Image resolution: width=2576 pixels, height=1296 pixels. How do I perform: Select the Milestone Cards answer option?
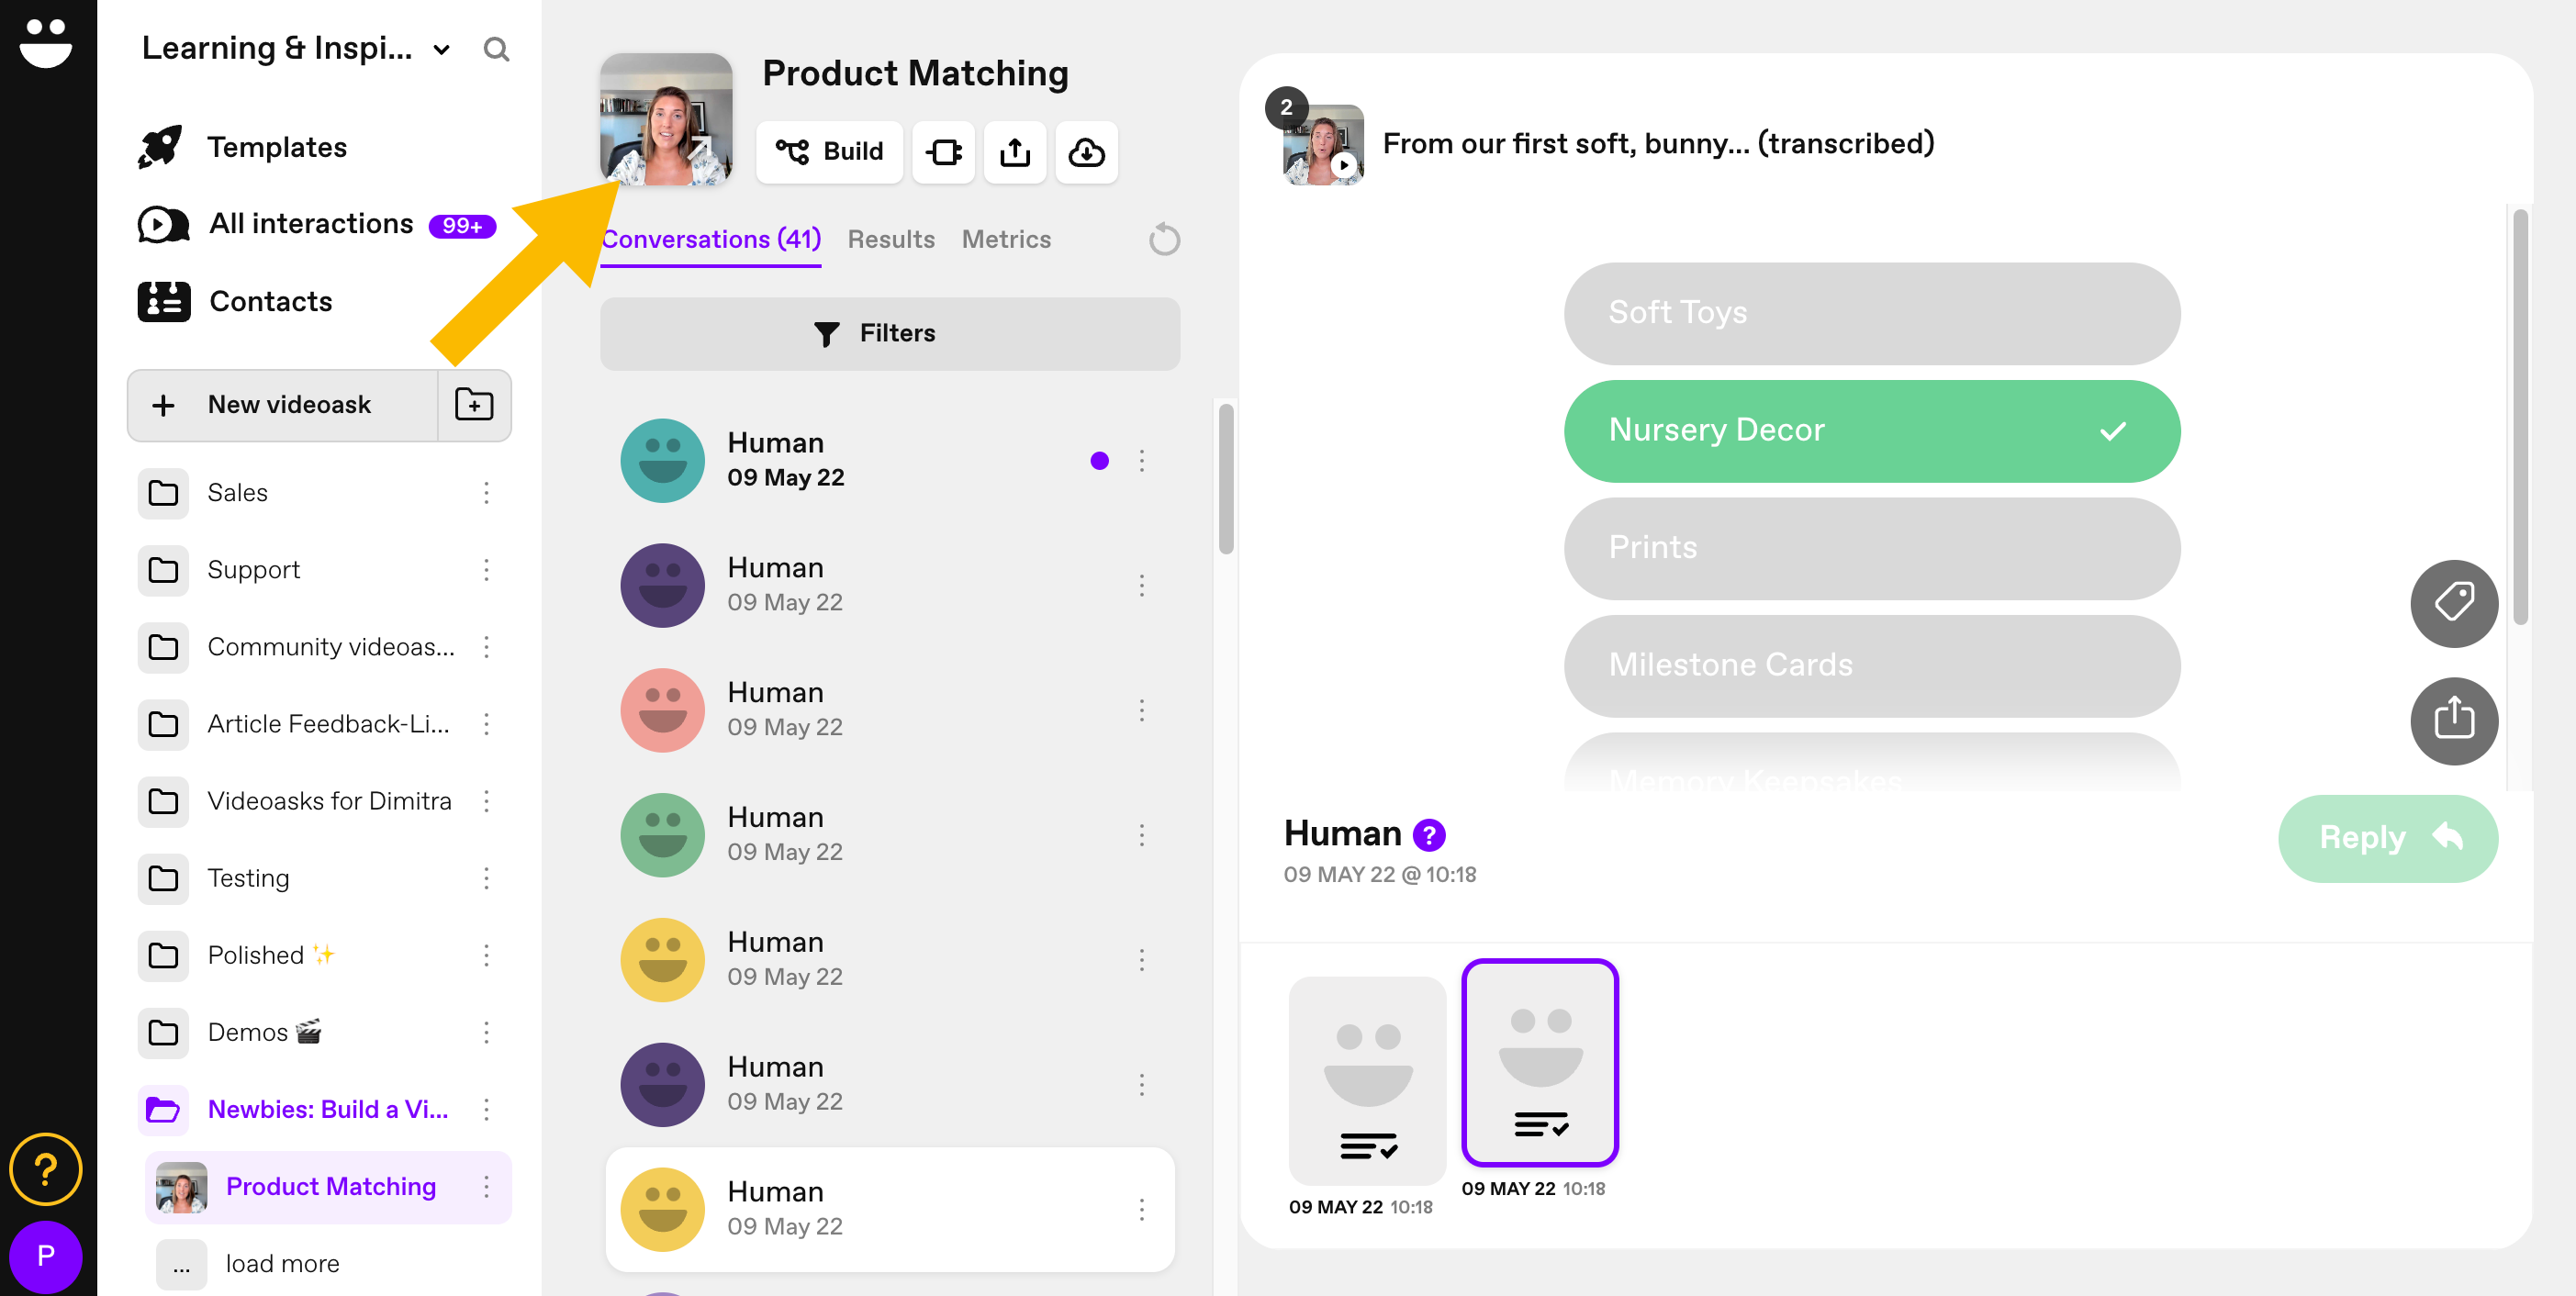(x=1871, y=665)
